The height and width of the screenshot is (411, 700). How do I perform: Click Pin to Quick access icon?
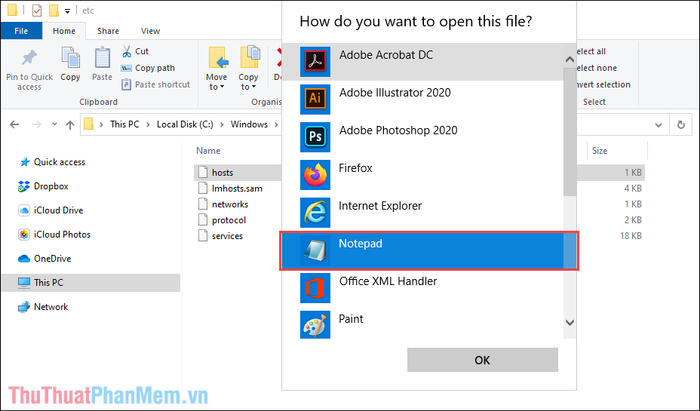click(x=29, y=58)
